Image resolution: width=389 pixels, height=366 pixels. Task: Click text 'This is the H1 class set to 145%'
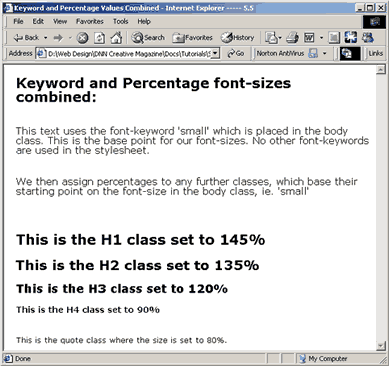[140, 240]
